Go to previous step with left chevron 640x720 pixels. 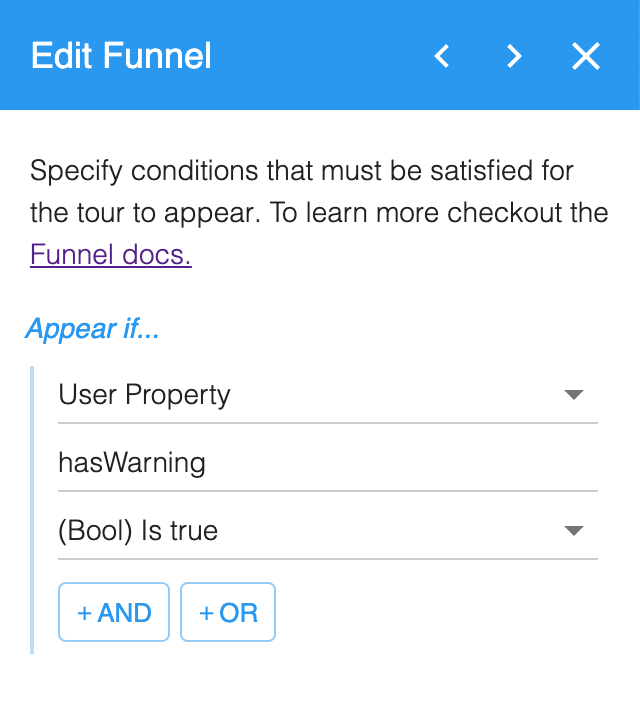pyautogui.click(x=442, y=56)
